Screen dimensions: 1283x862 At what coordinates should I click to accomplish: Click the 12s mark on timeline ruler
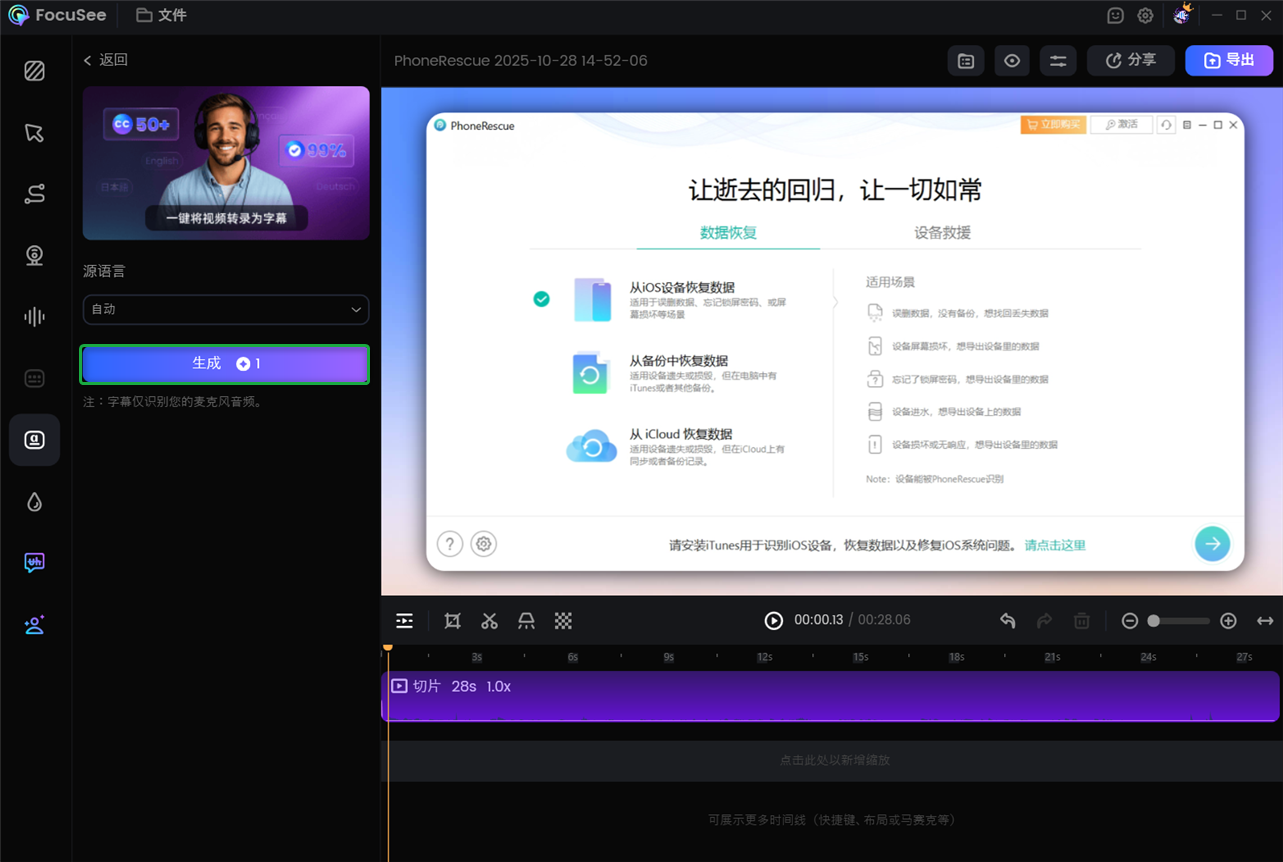point(764,657)
